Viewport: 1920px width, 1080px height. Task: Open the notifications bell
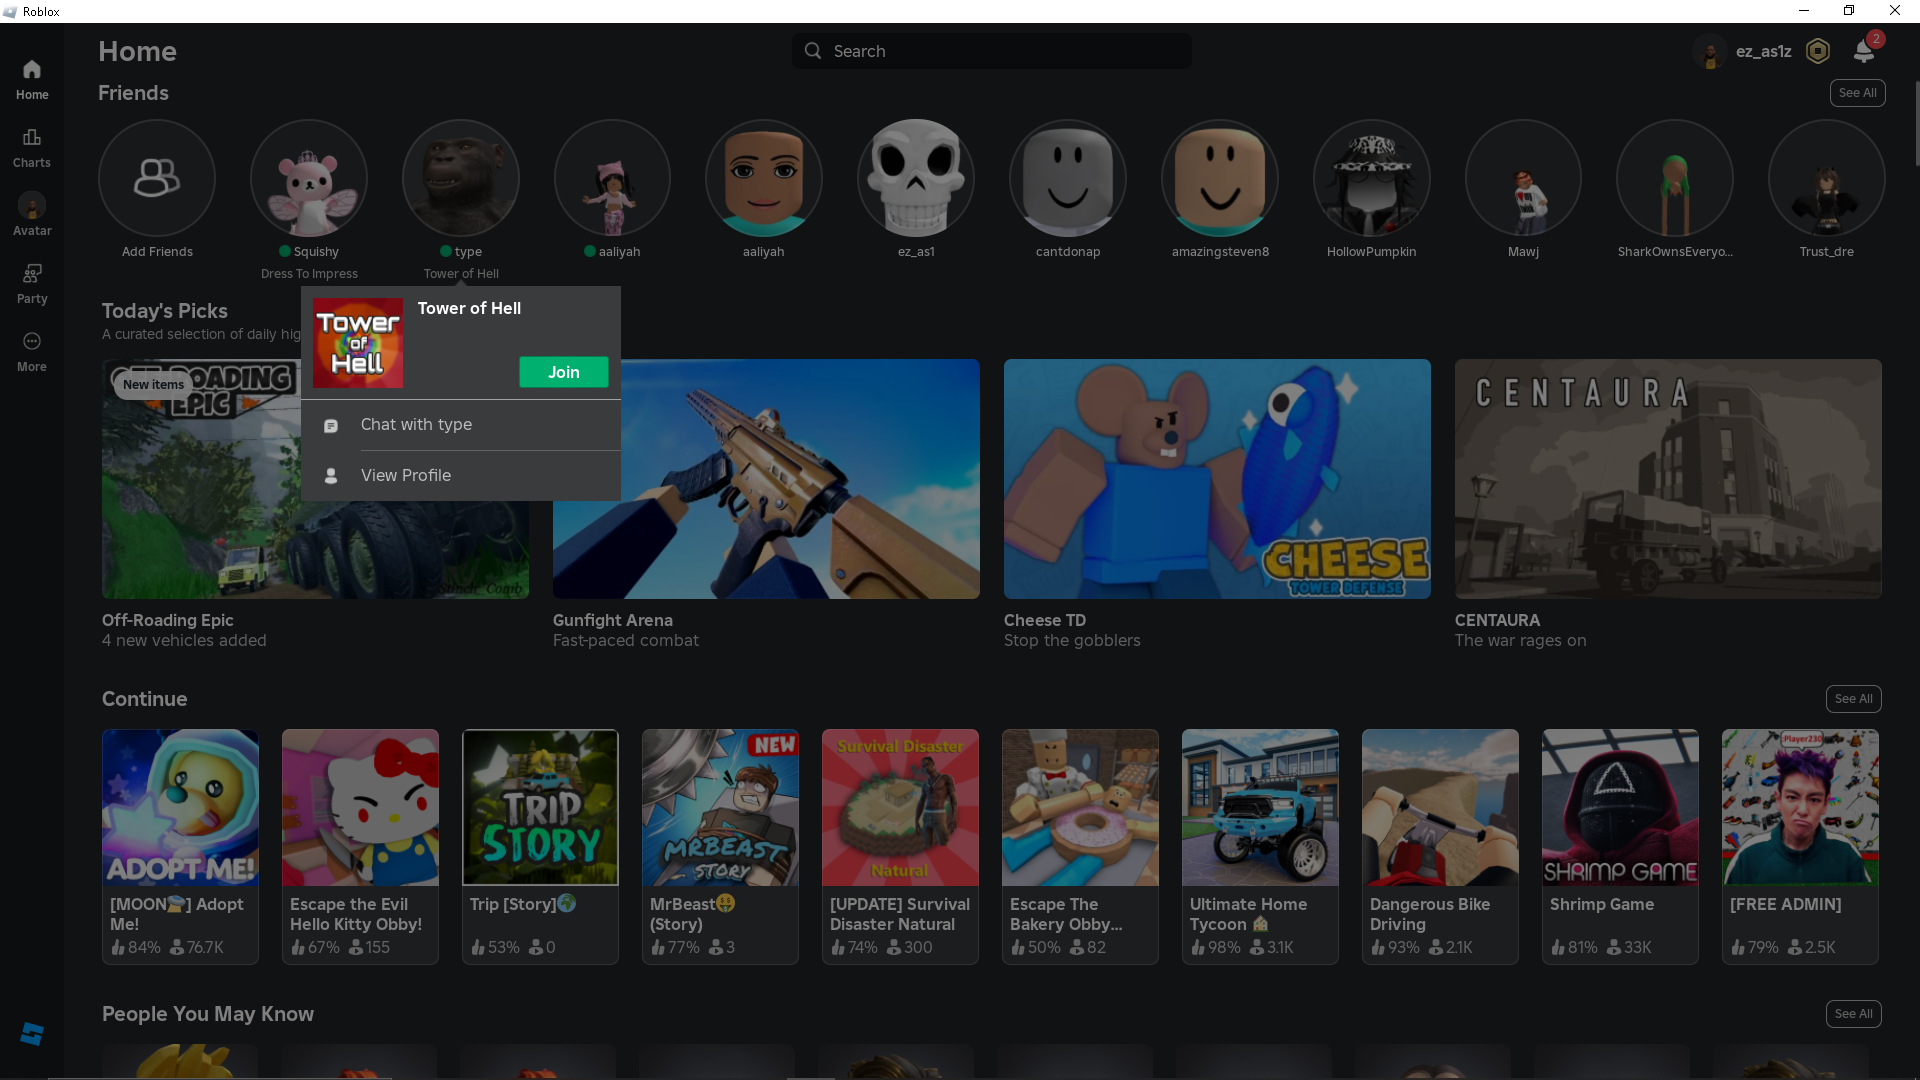pyautogui.click(x=1864, y=51)
